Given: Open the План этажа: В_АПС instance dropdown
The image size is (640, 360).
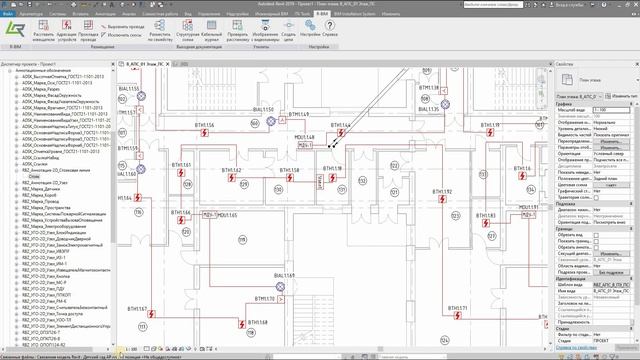Looking at the screenshot, I should (x=579, y=96).
